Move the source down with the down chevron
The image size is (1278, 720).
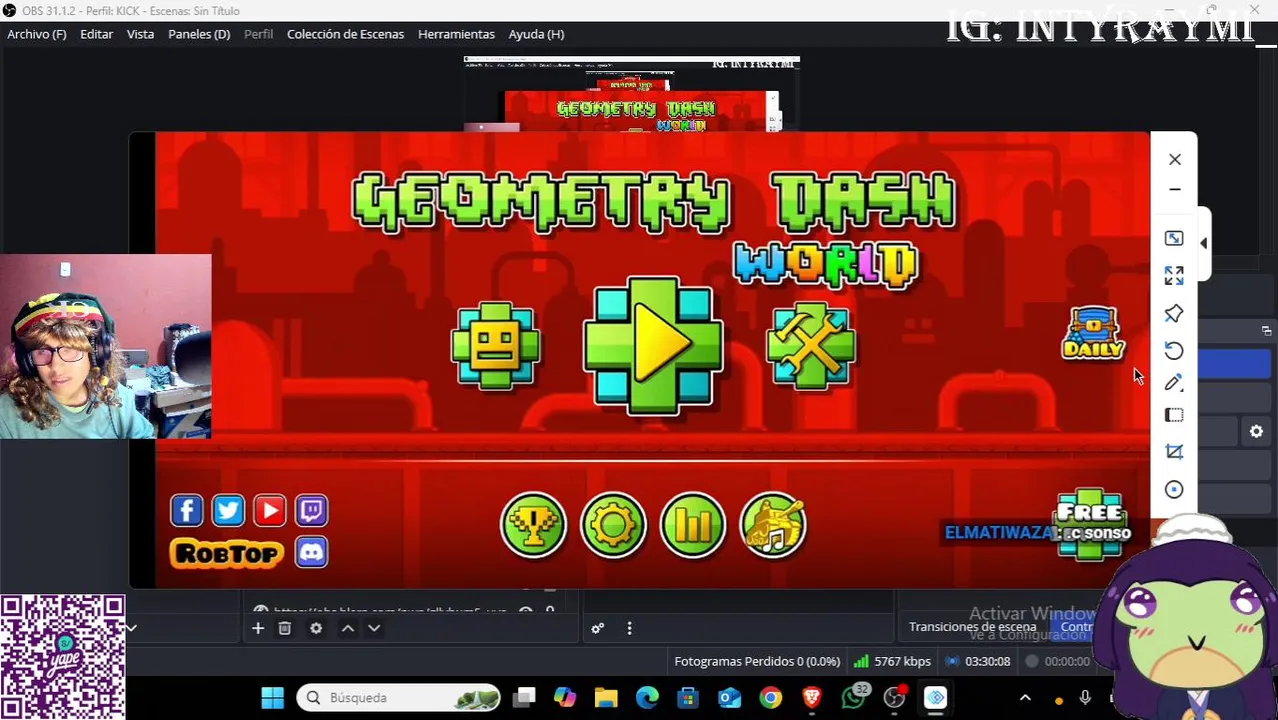tap(374, 628)
